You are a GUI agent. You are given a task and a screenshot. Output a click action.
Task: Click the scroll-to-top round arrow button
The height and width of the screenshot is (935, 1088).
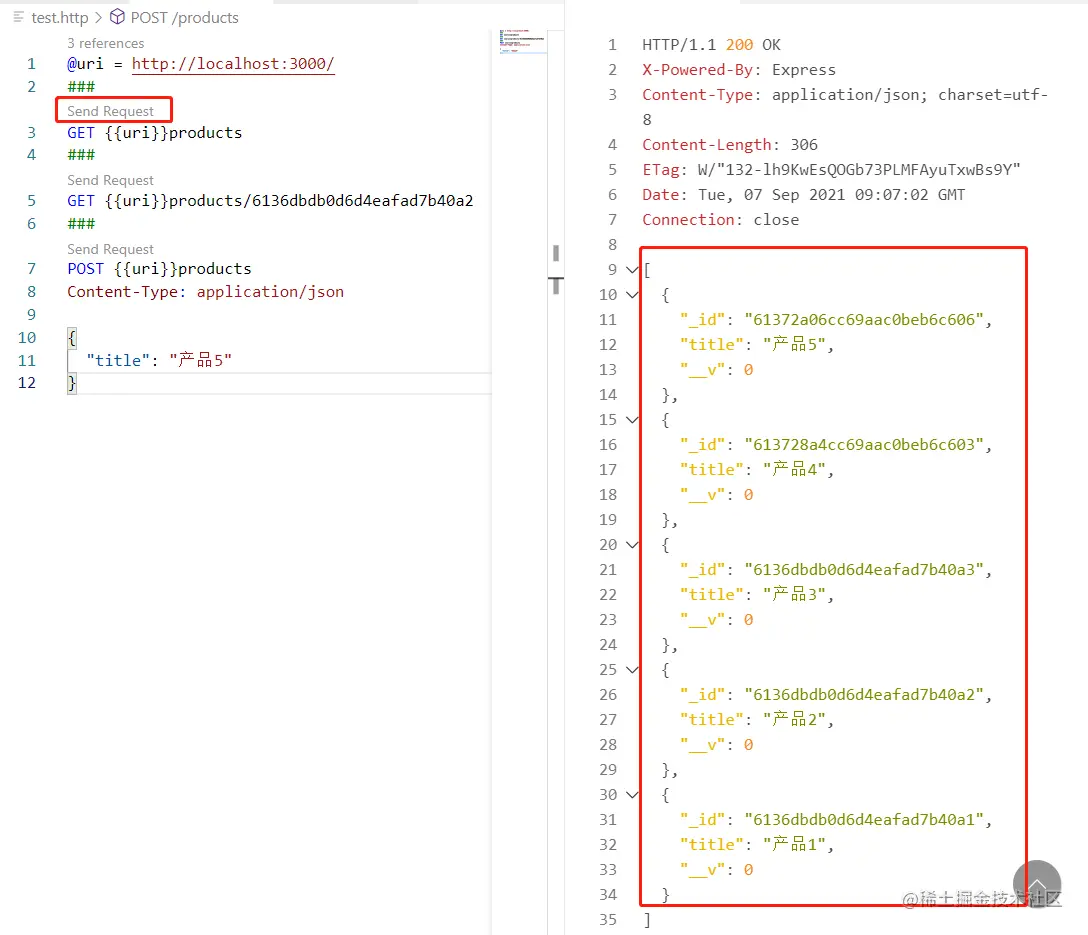click(1037, 884)
